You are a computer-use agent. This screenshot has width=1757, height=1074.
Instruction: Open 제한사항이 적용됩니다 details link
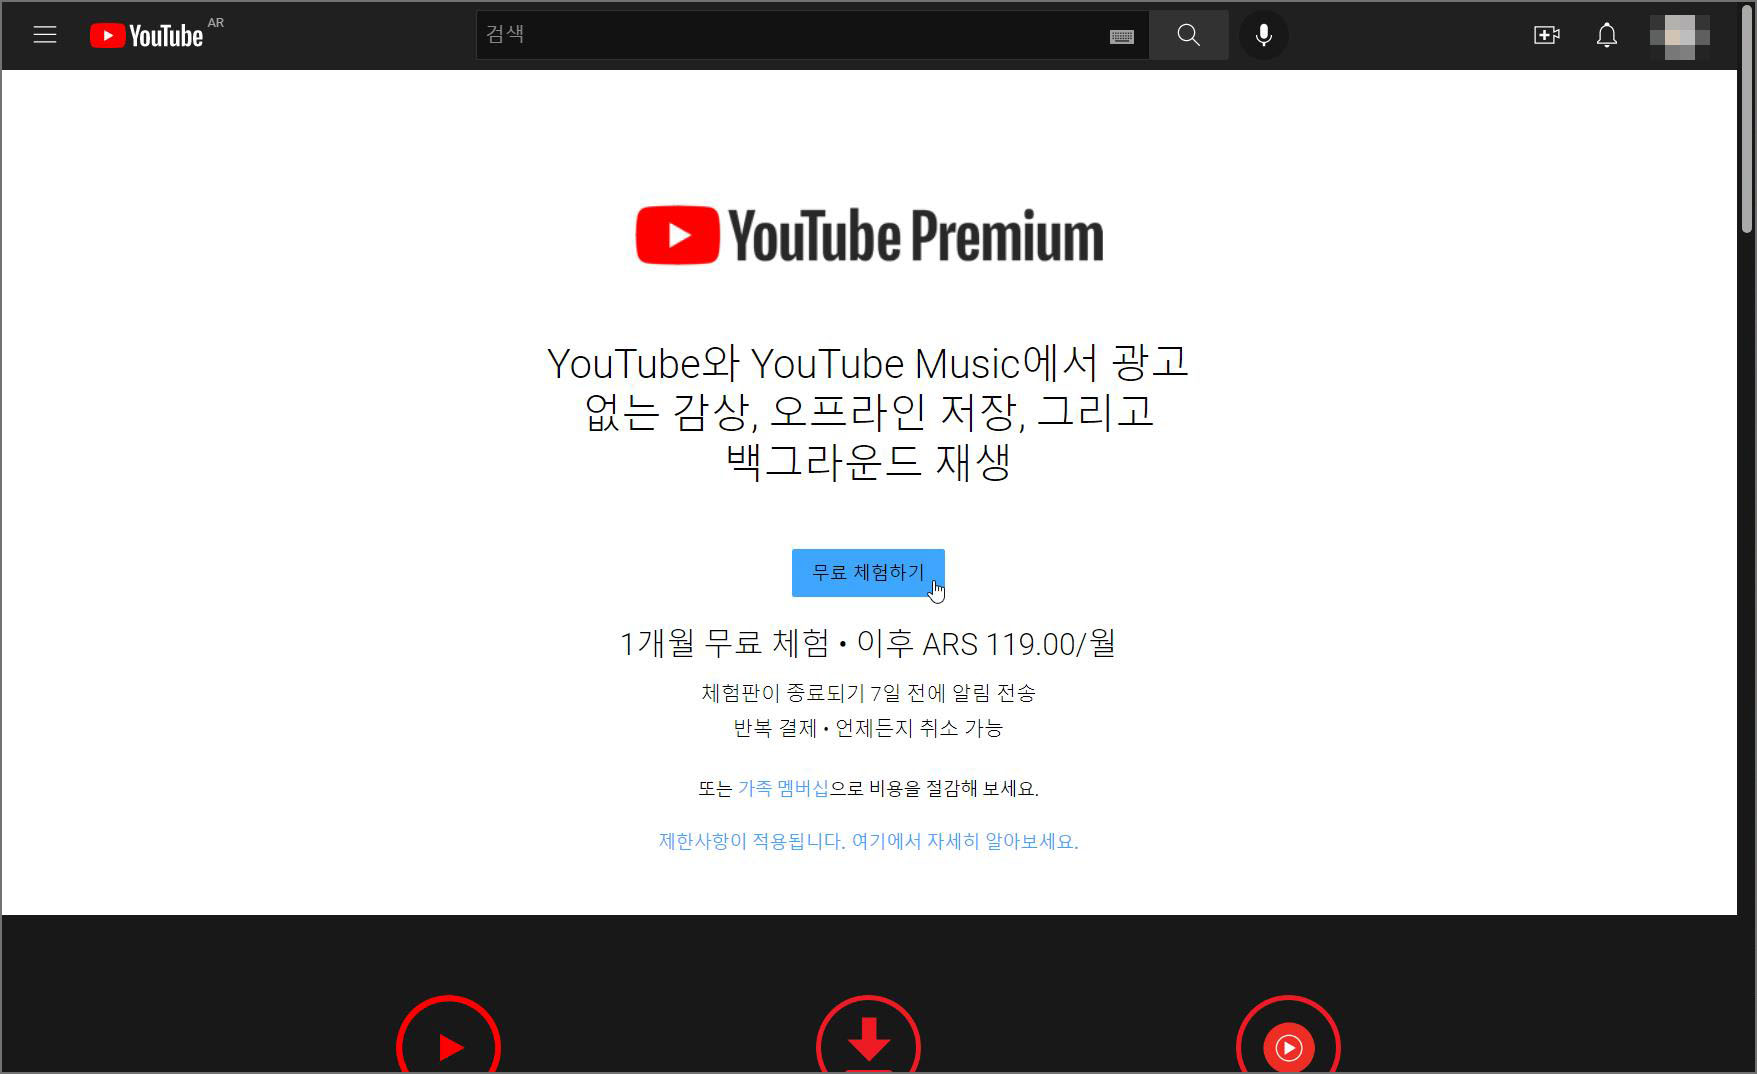(868, 841)
